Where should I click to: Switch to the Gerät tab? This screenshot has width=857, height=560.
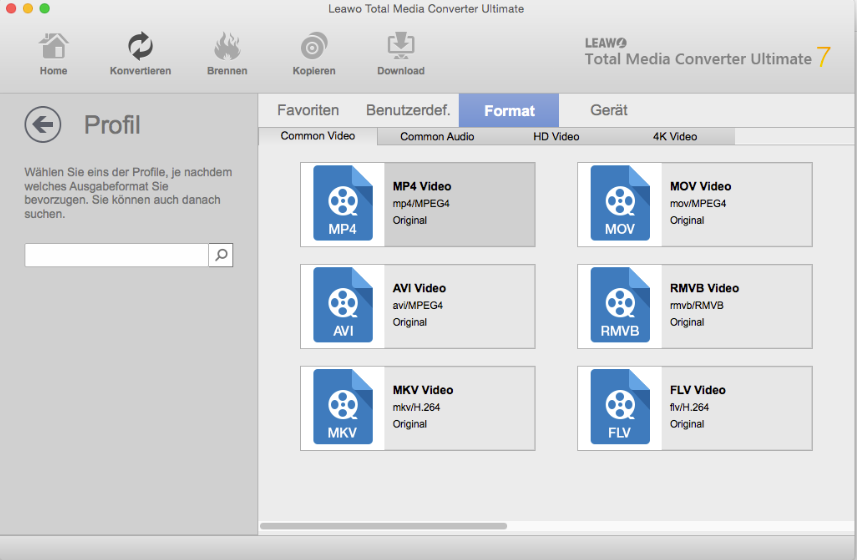click(x=609, y=110)
